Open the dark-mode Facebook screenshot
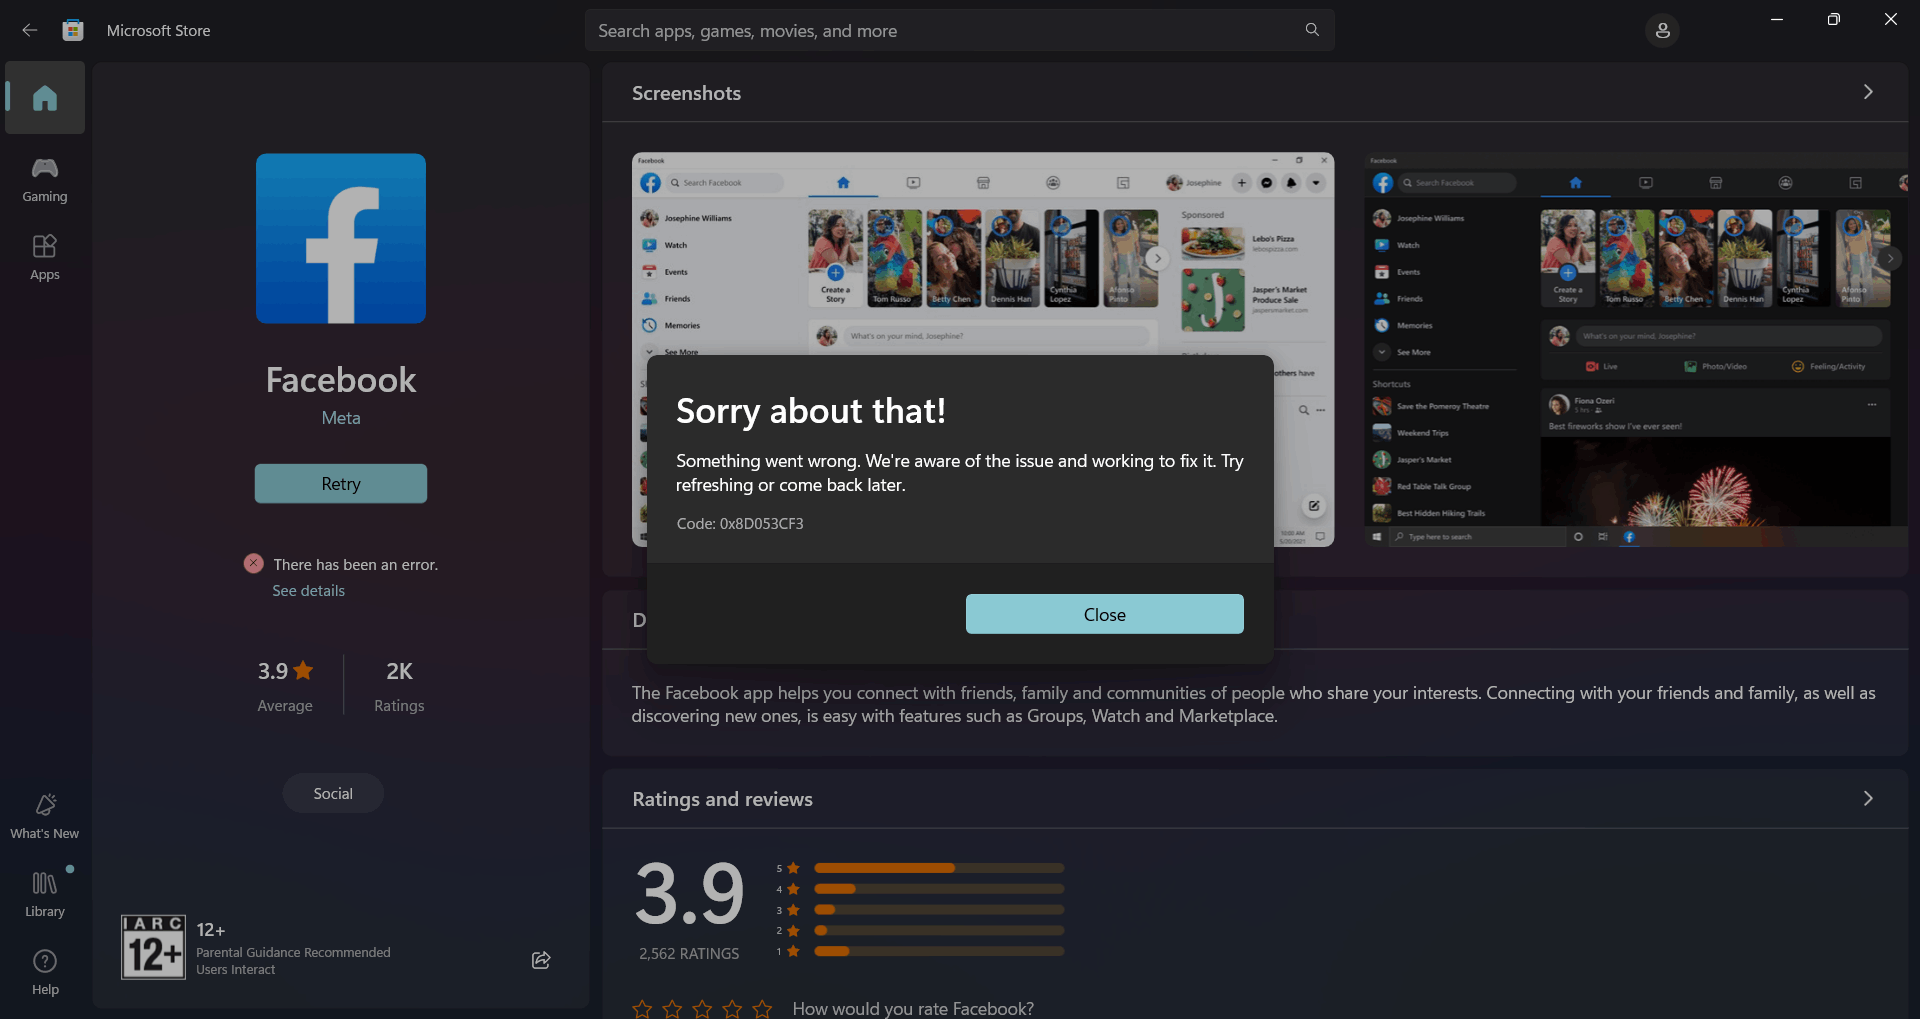1920x1019 pixels. 1636,350
